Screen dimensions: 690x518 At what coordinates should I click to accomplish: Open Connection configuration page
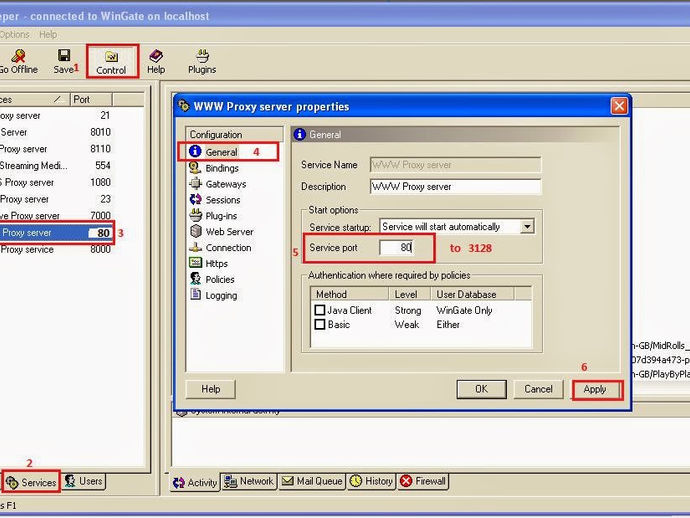click(220, 247)
